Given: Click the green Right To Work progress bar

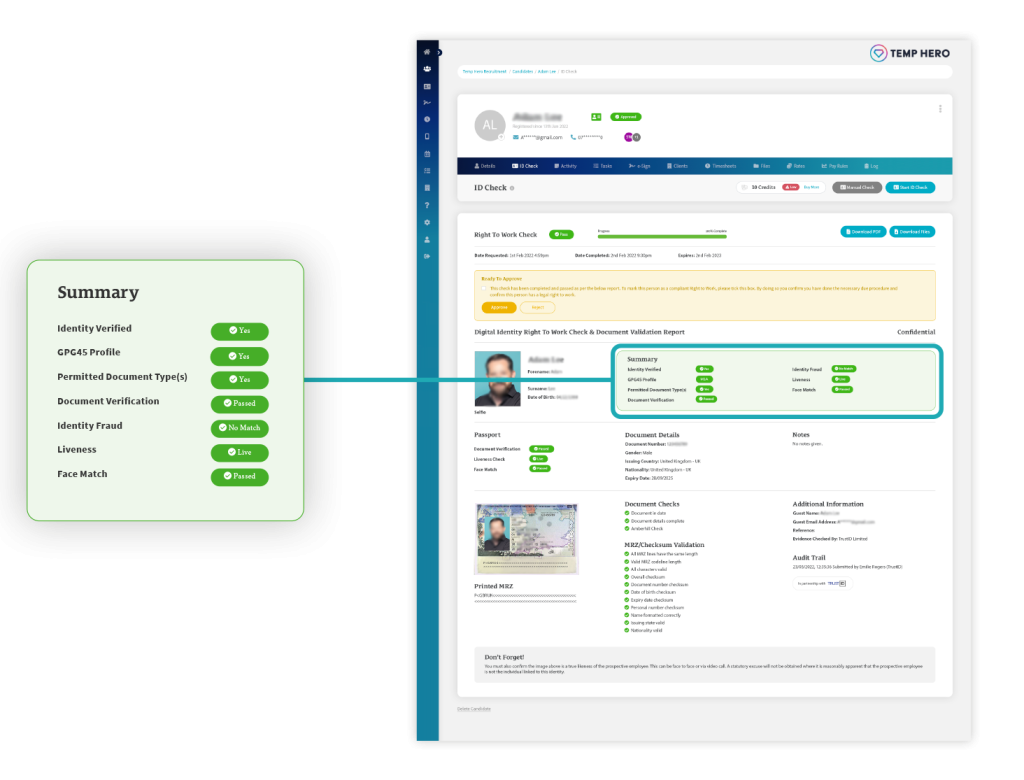Looking at the screenshot, I should point(662,236).
